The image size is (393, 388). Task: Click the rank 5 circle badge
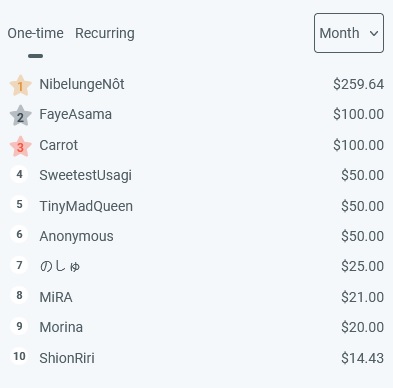pyautogui.click(x=19, y=204)
